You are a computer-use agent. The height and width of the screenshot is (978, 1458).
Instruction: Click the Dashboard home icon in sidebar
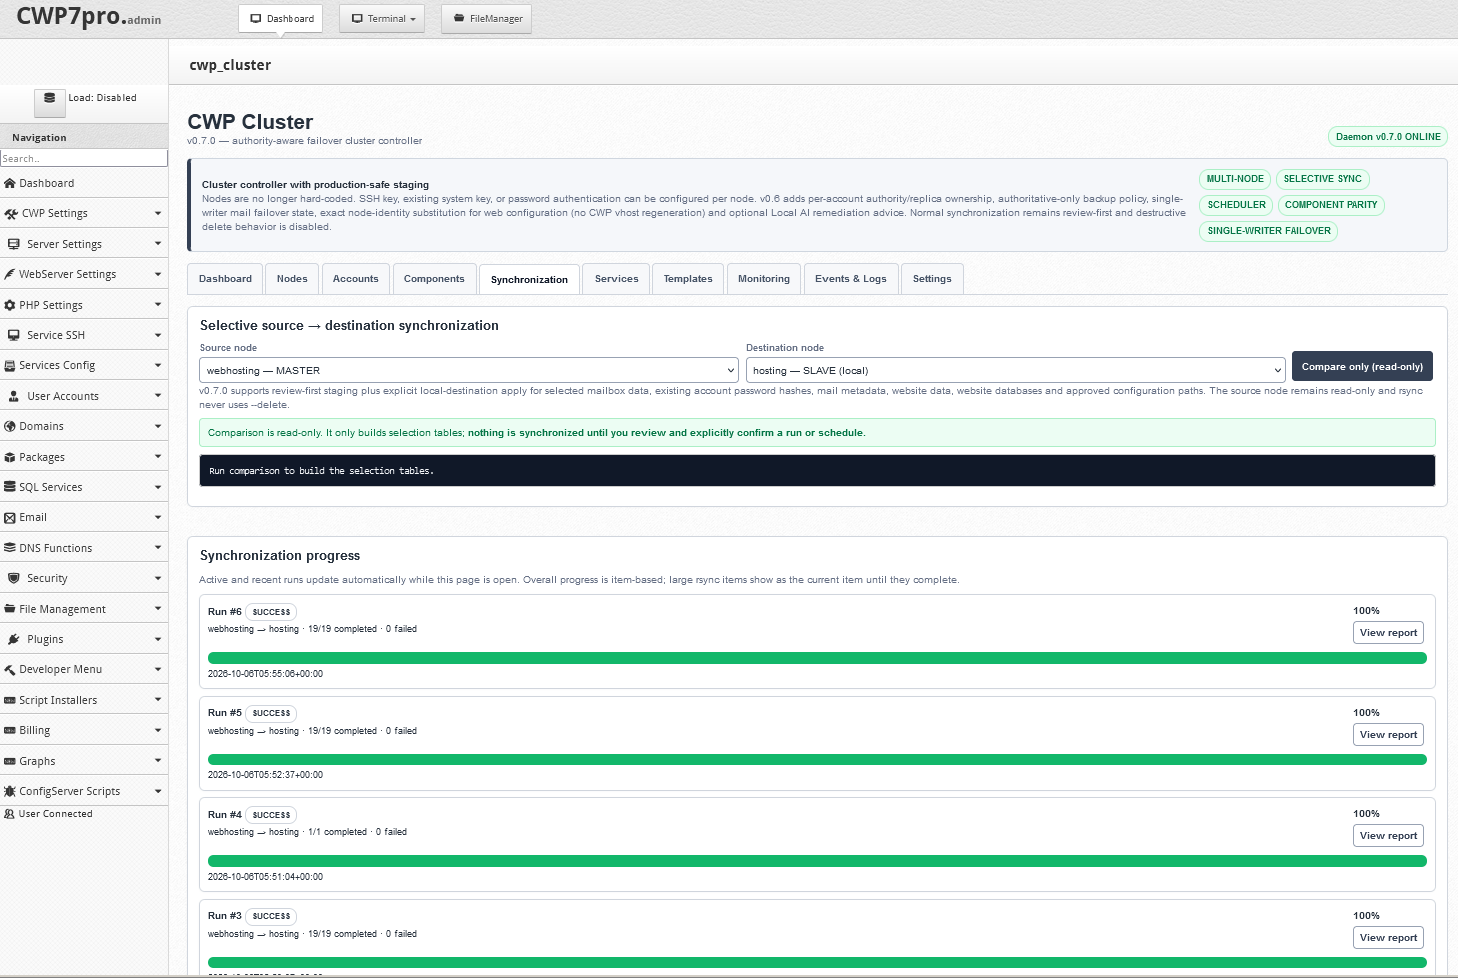(x=10, y=183)
